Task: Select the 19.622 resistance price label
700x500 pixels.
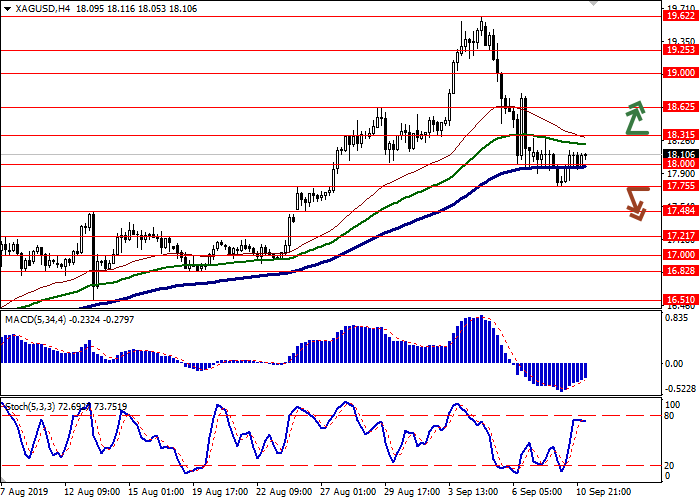Action: (x=680, y=16)
